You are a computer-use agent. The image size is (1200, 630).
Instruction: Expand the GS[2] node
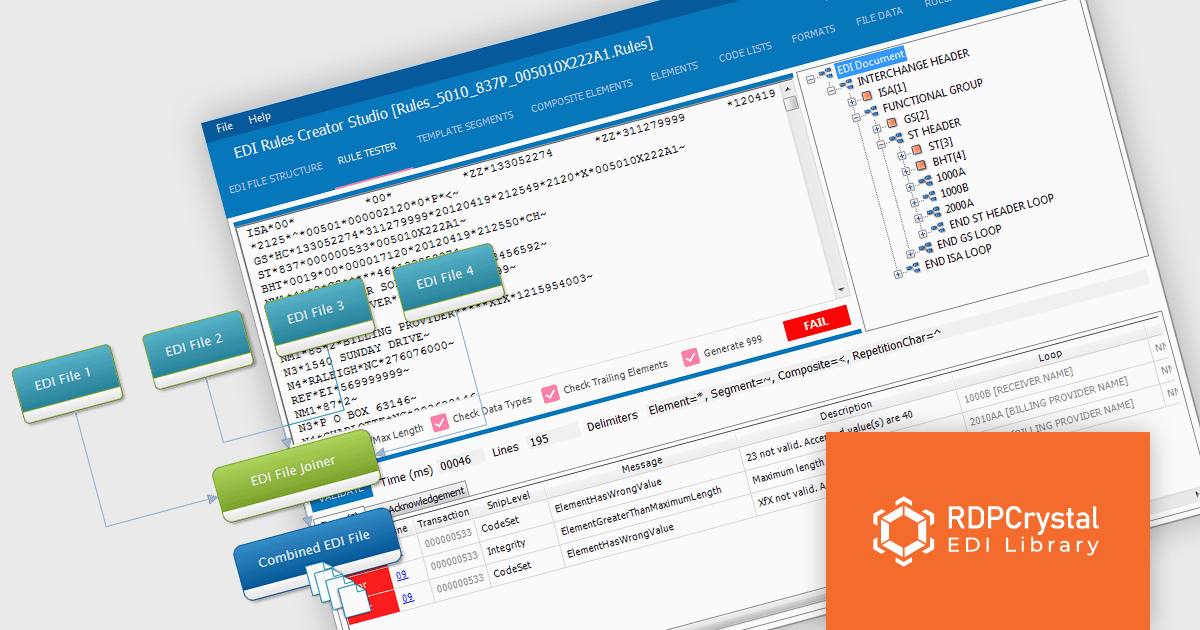tap(877, 129)
